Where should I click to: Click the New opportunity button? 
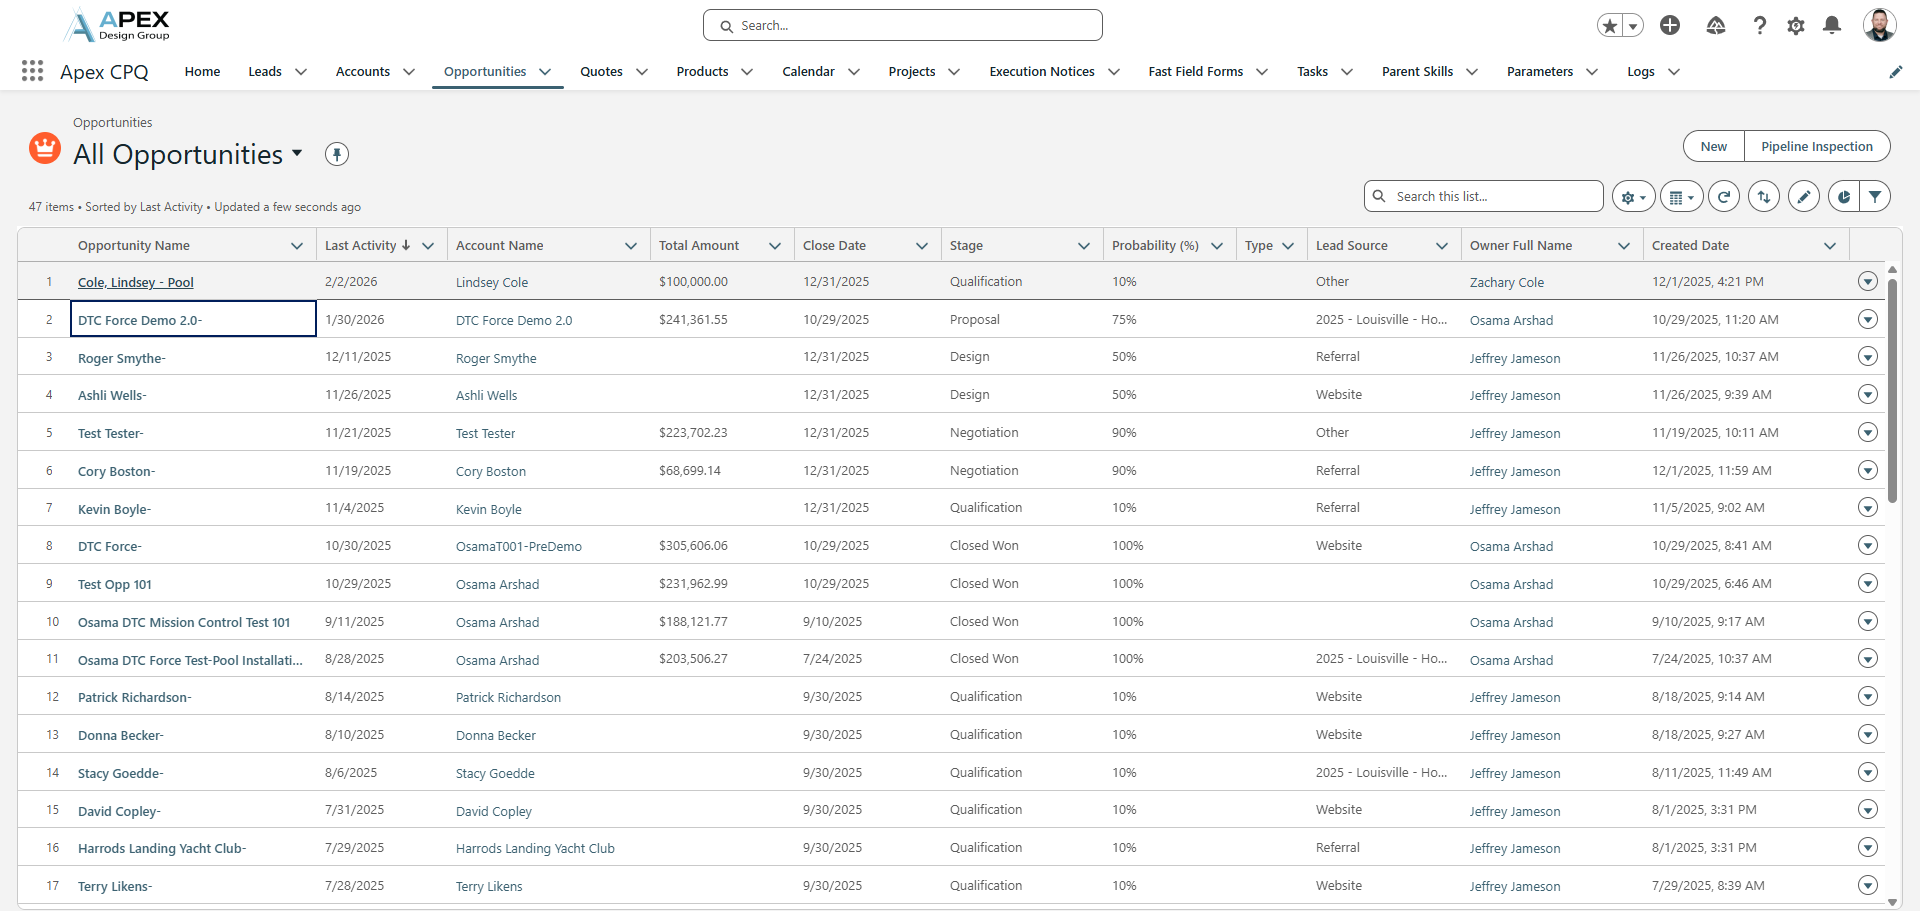click(1713, 146)
